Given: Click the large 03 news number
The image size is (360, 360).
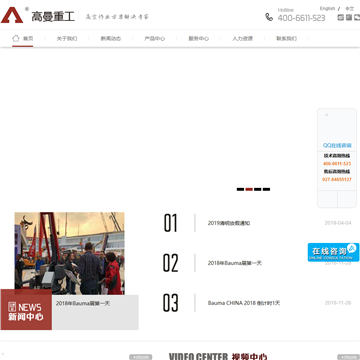Looking at the screenshot, I should pyautogui.click(x=170, y=303).
